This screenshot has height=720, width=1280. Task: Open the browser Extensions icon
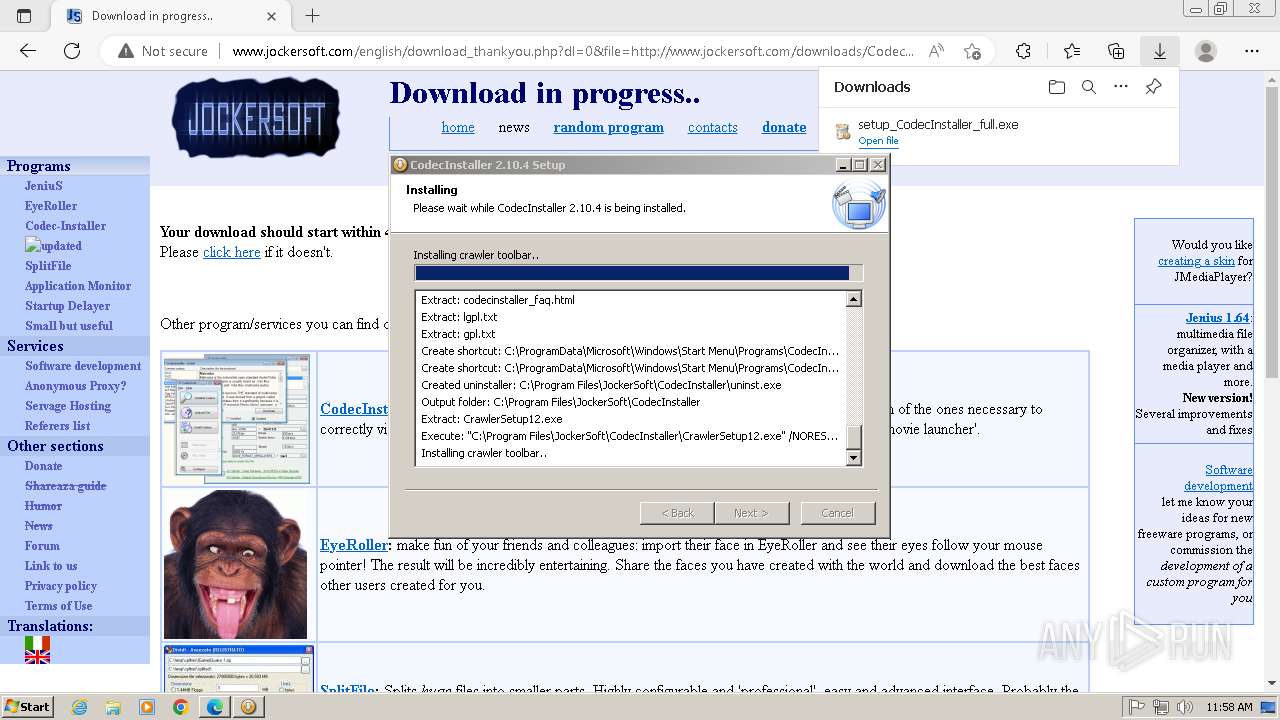(1023, 51)
